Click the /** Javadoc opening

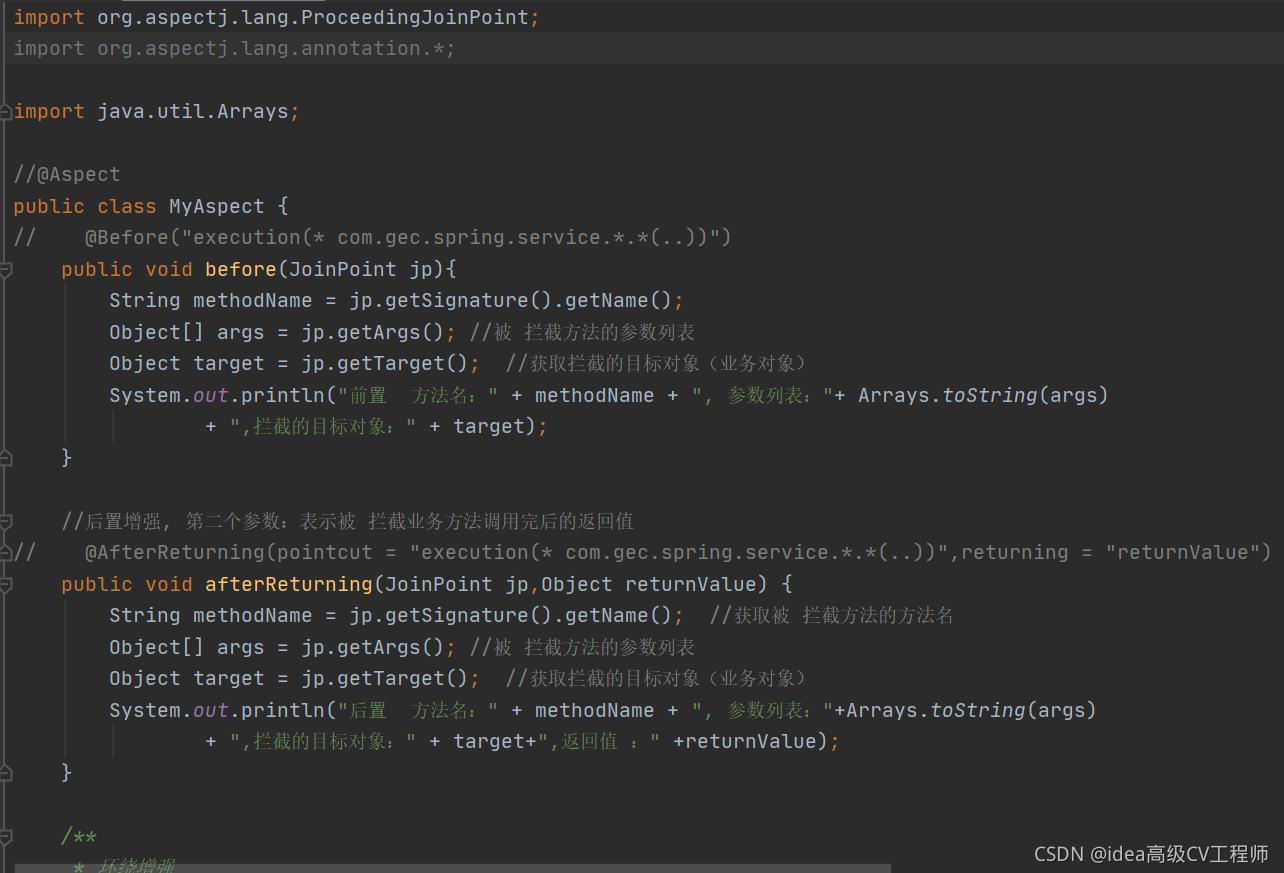click(x=79, y=836)
